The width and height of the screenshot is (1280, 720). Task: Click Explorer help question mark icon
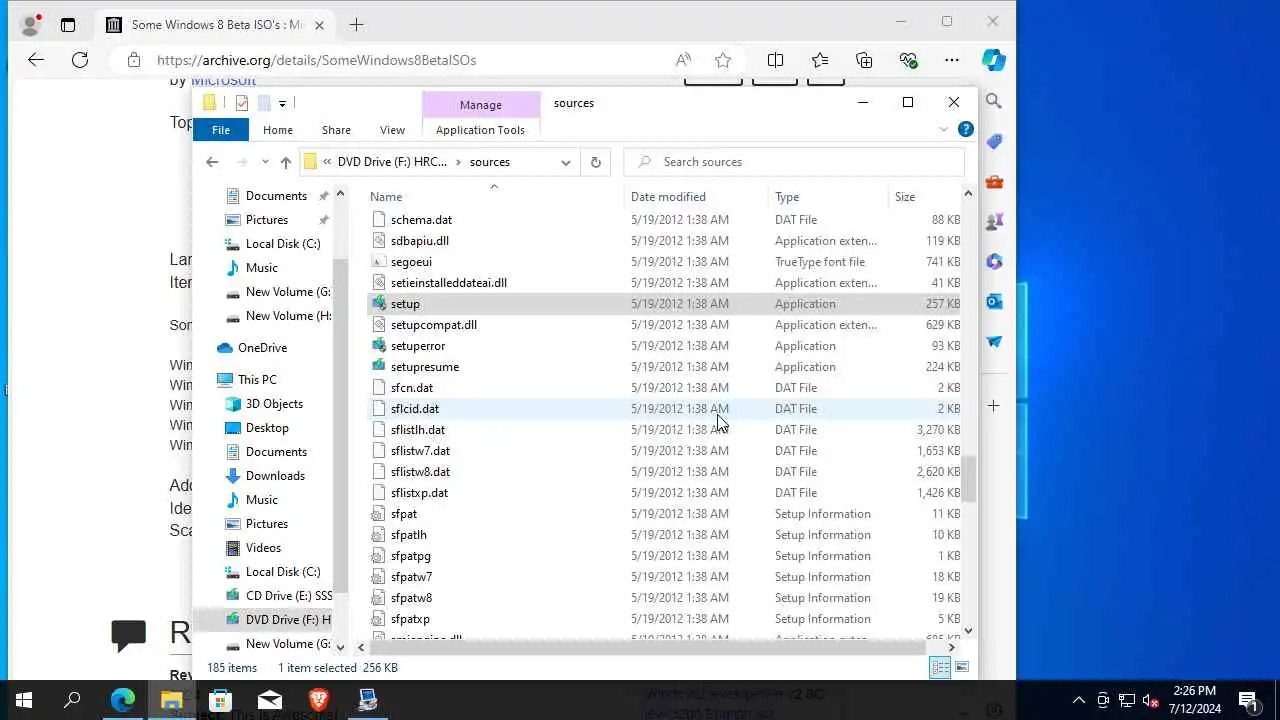pos(966,129)
